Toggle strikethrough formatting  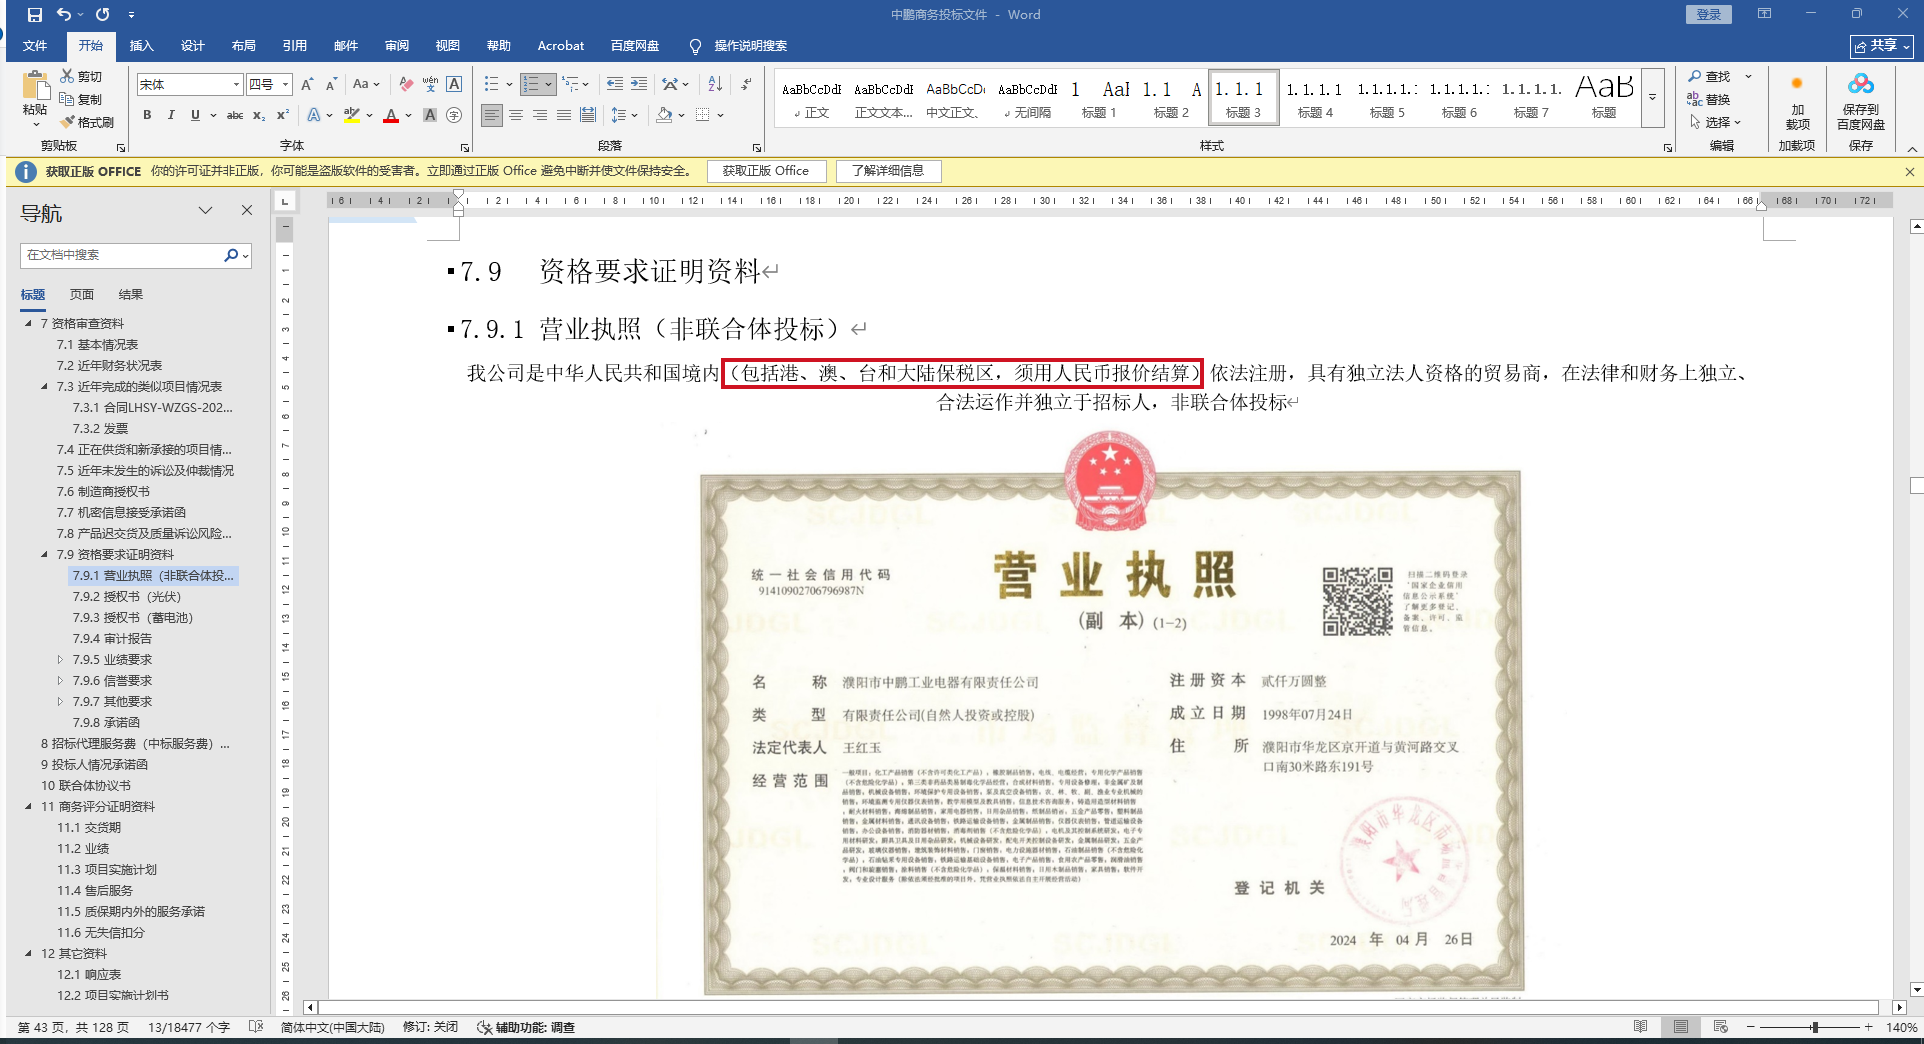coord(235,115)
